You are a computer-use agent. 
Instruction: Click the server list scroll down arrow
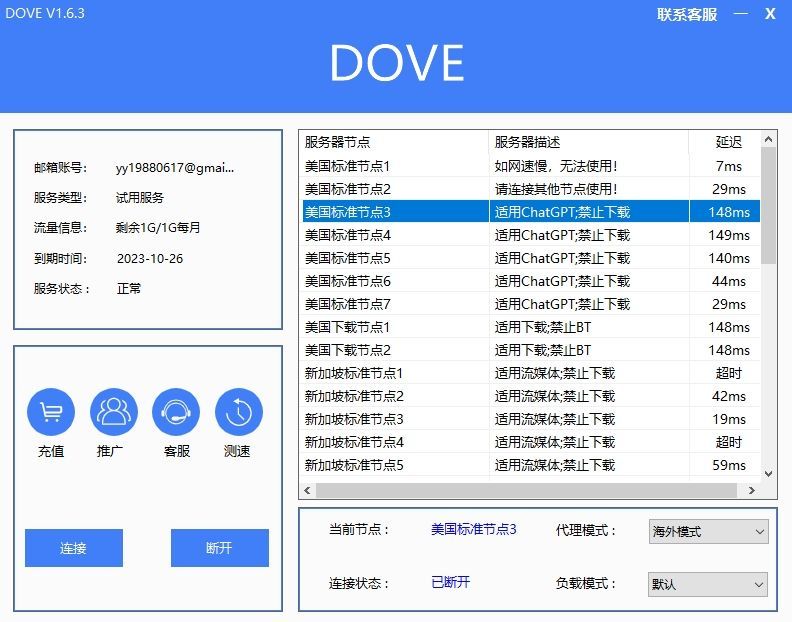pyautogui.click(x=768, y=474)
